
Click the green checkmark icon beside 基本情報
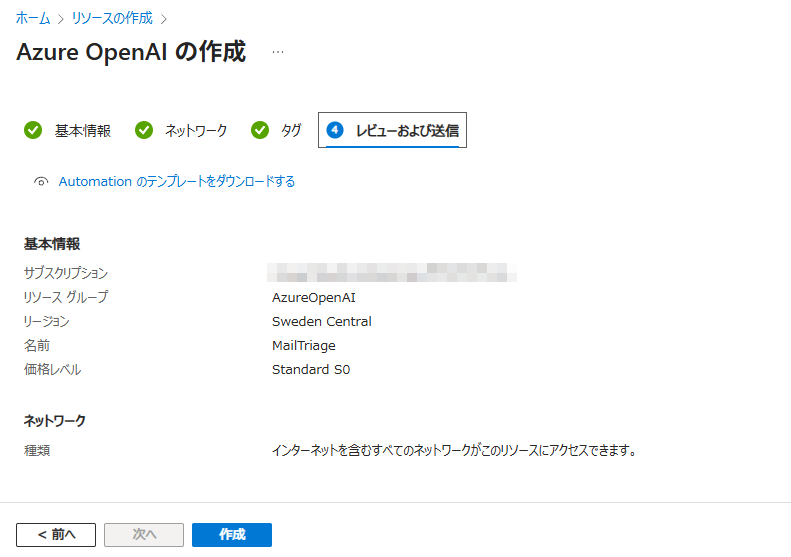click(33, 130)
